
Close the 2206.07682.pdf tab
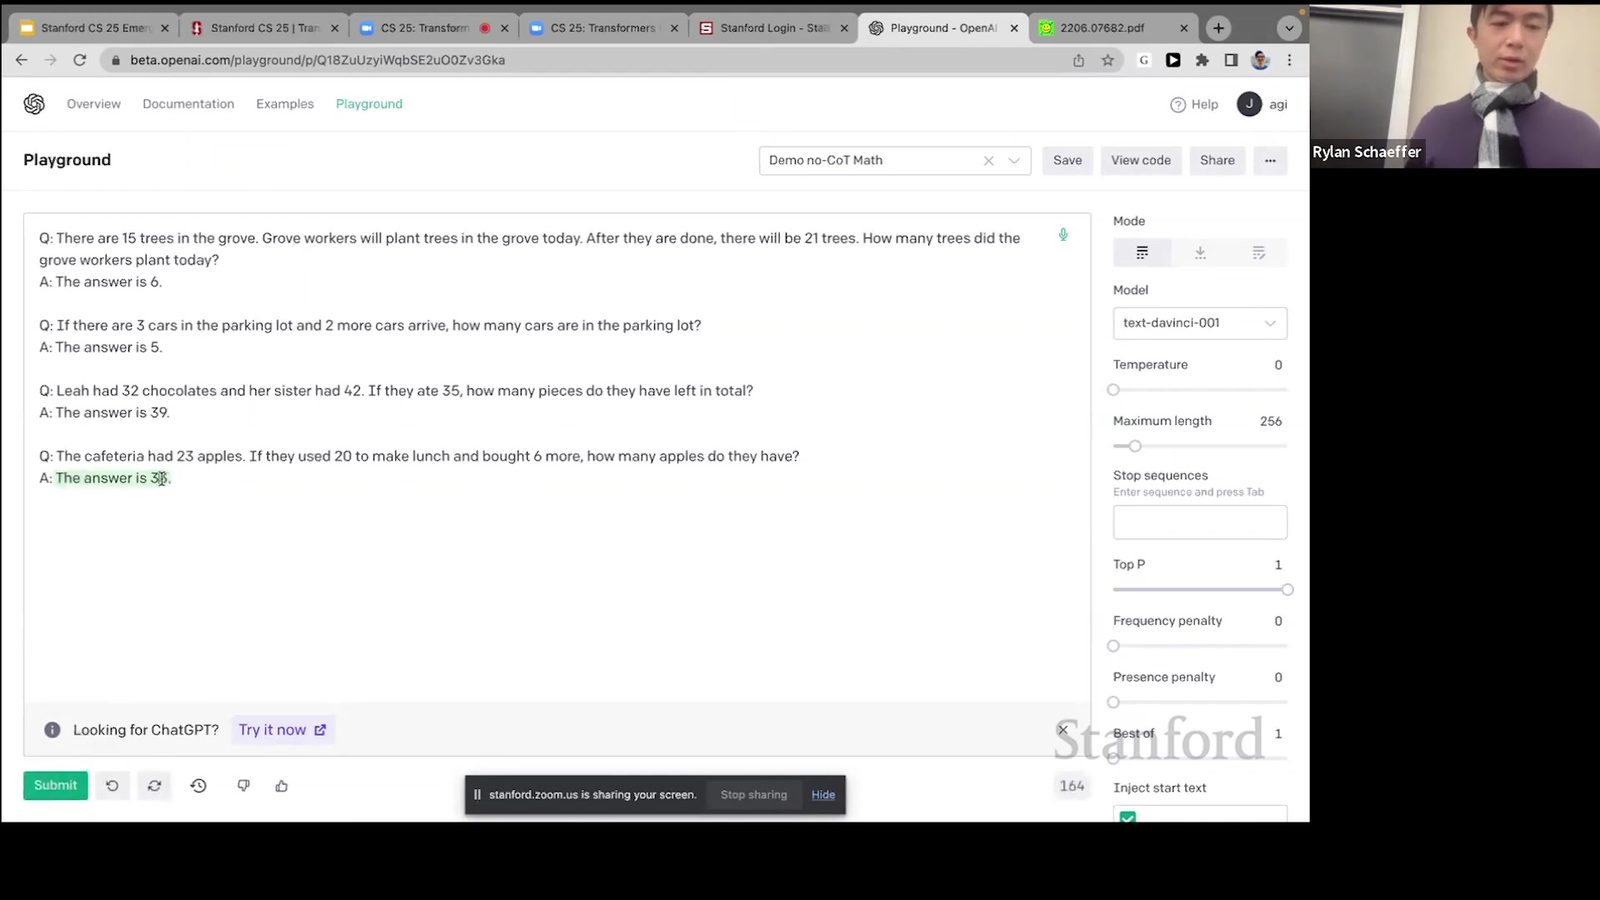(1184, 28)
